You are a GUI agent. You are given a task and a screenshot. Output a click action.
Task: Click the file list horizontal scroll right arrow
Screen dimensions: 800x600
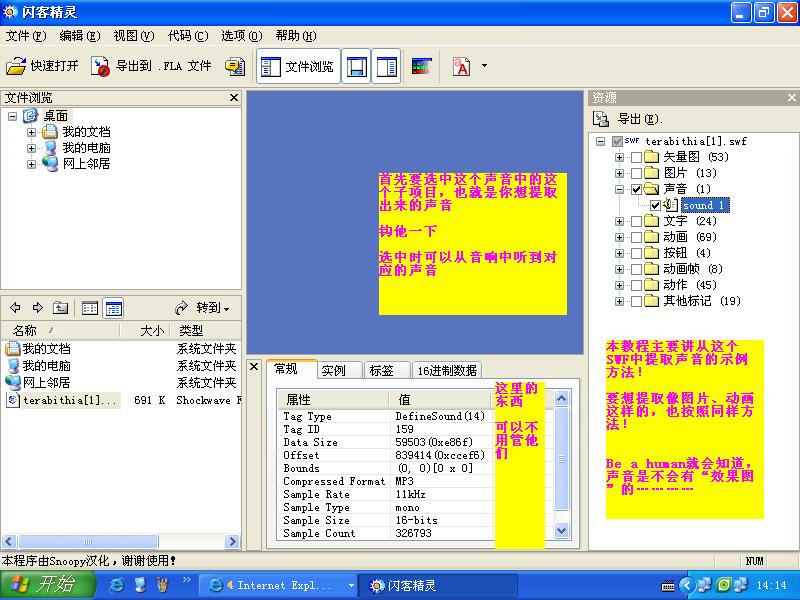232,541
